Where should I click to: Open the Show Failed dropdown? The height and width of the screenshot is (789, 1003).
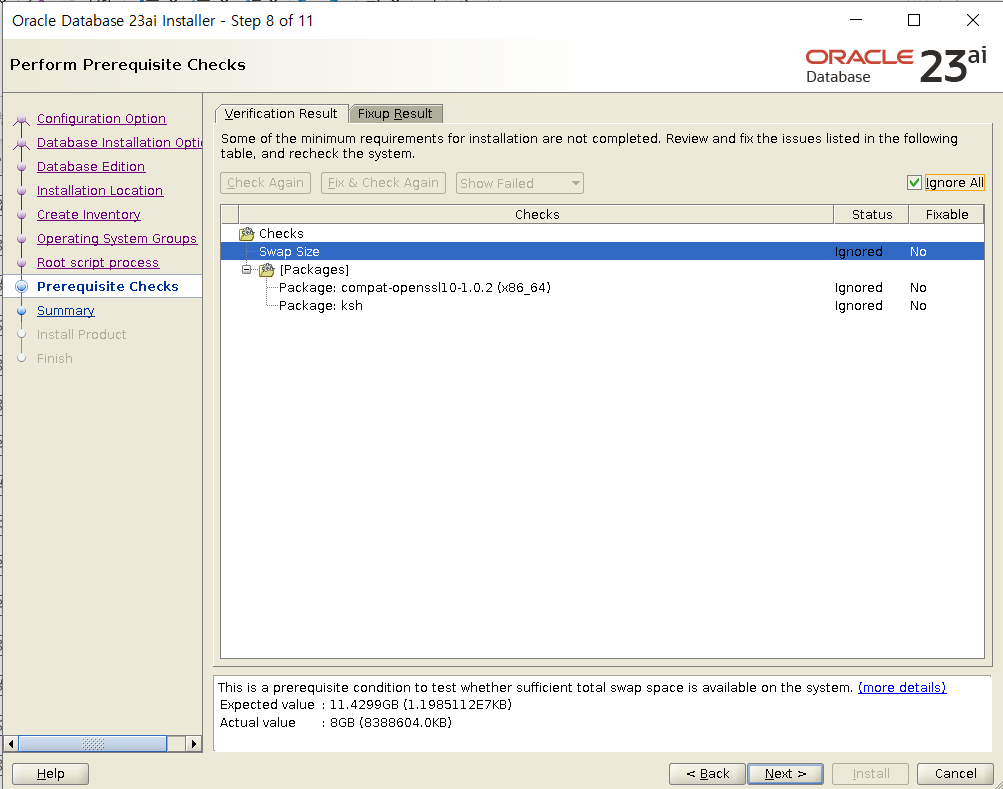coord(519,183)
